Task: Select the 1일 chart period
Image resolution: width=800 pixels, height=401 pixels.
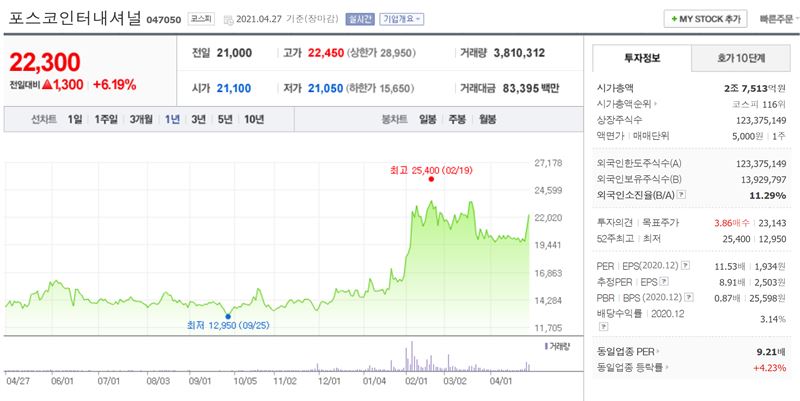Action: coord(75,120)
